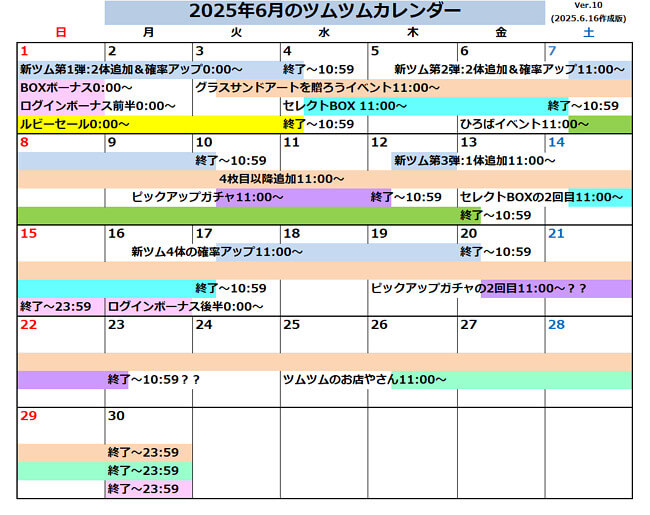Select the green ひろばイベント11:00～ event
This screenshot has height=515, width=650.
pyautogui.click(x=524, y=124)
